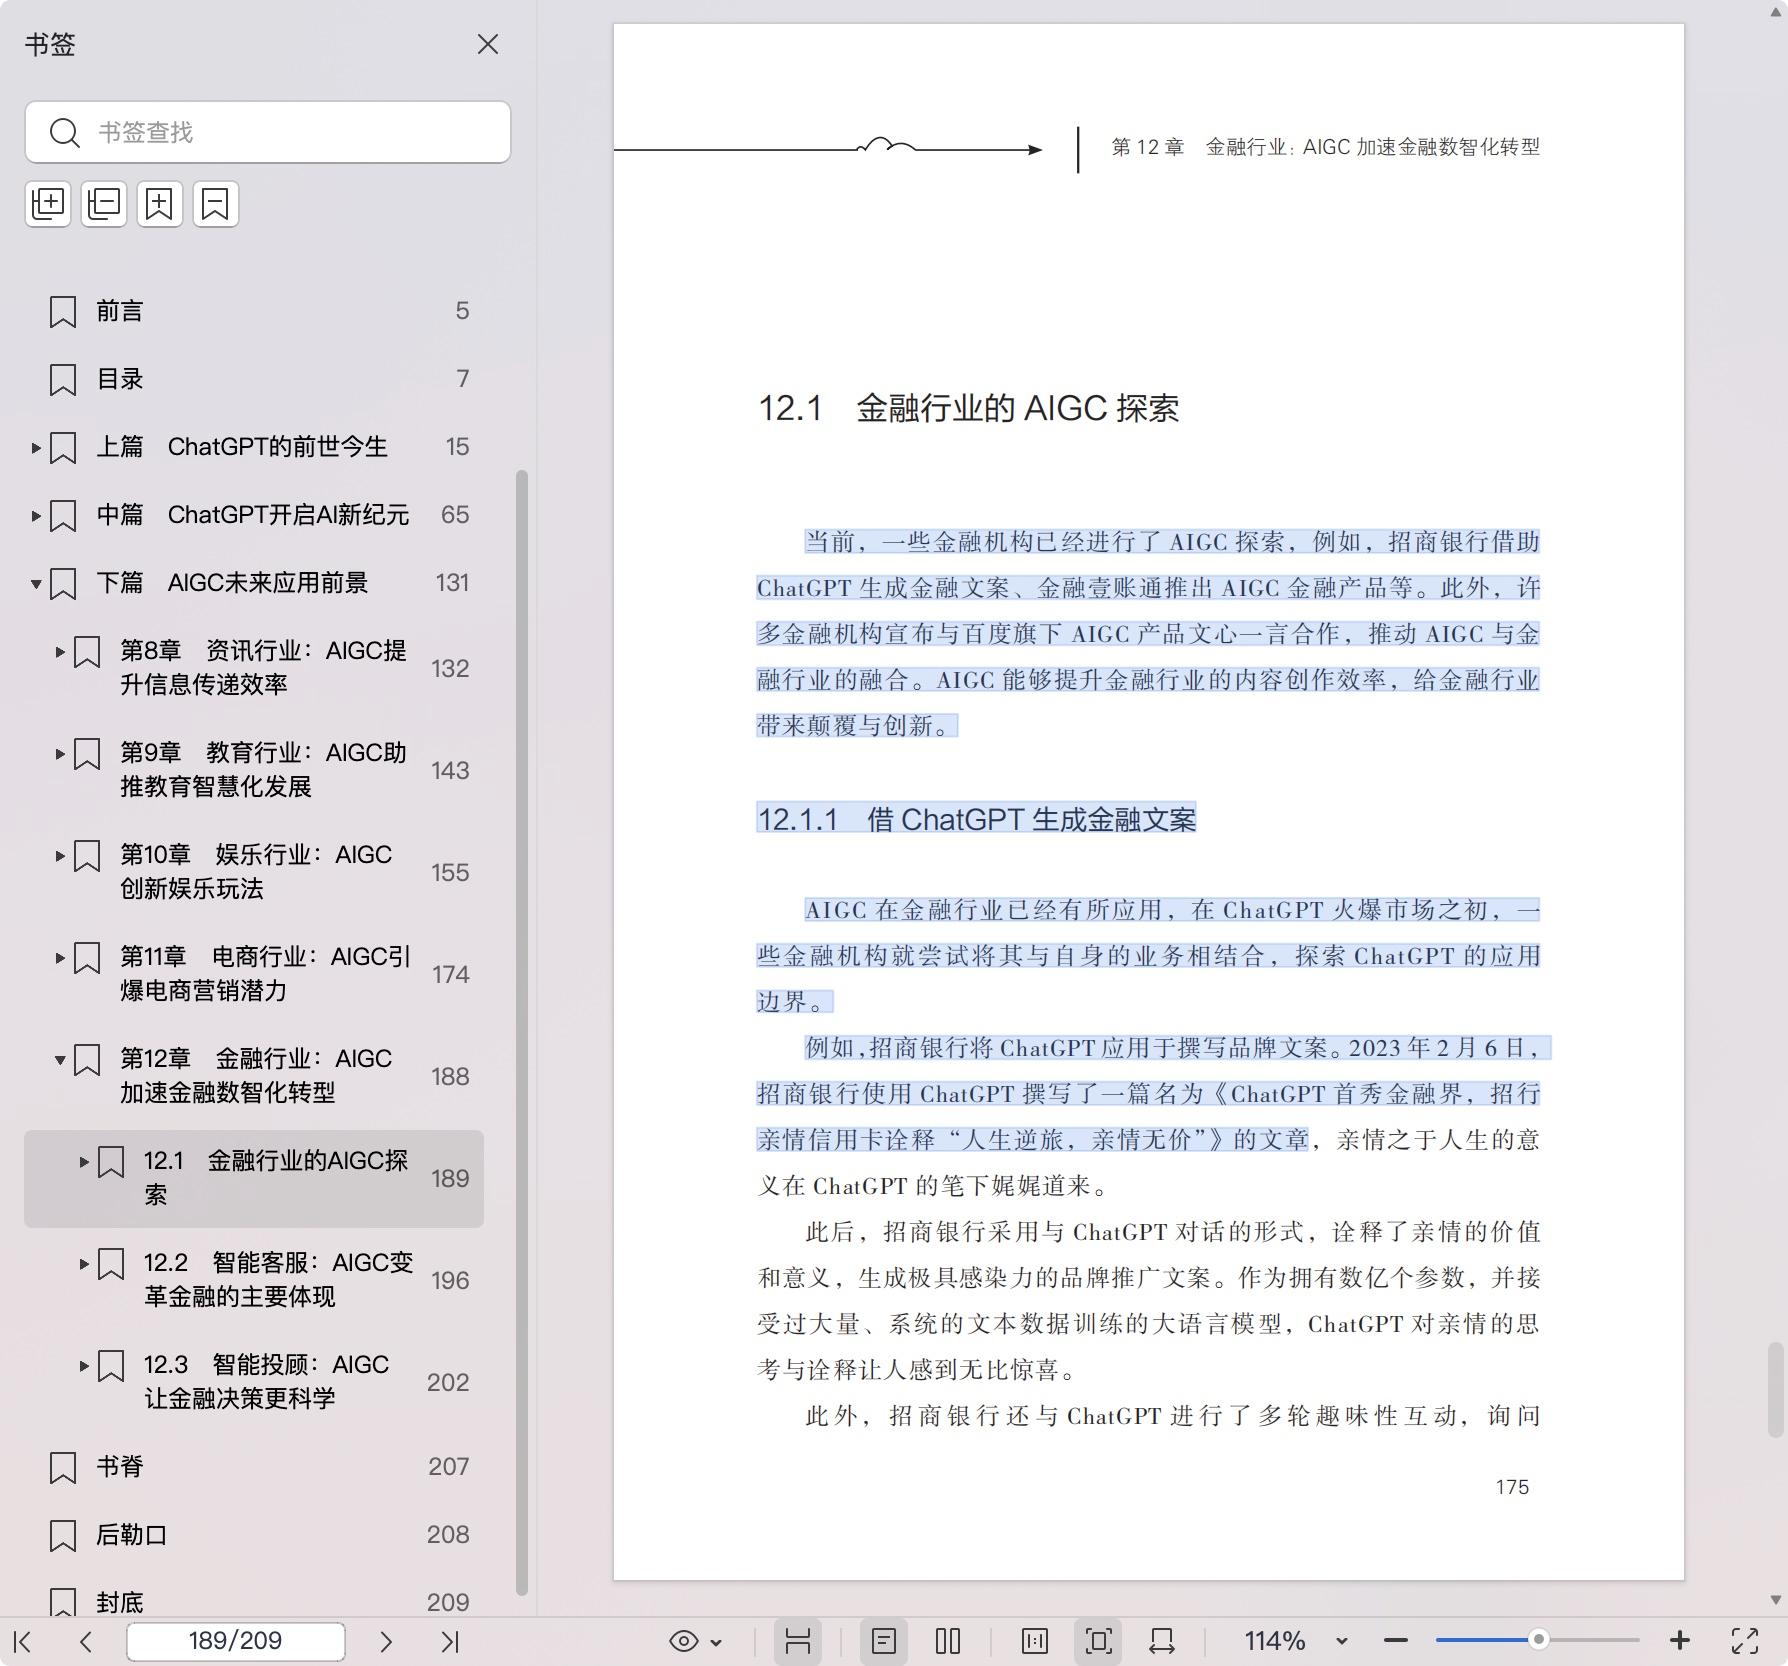The image size is (1788, 1666).
Task: Click the running header 第 12 章 金融行业
Action: click(1325, 147)
